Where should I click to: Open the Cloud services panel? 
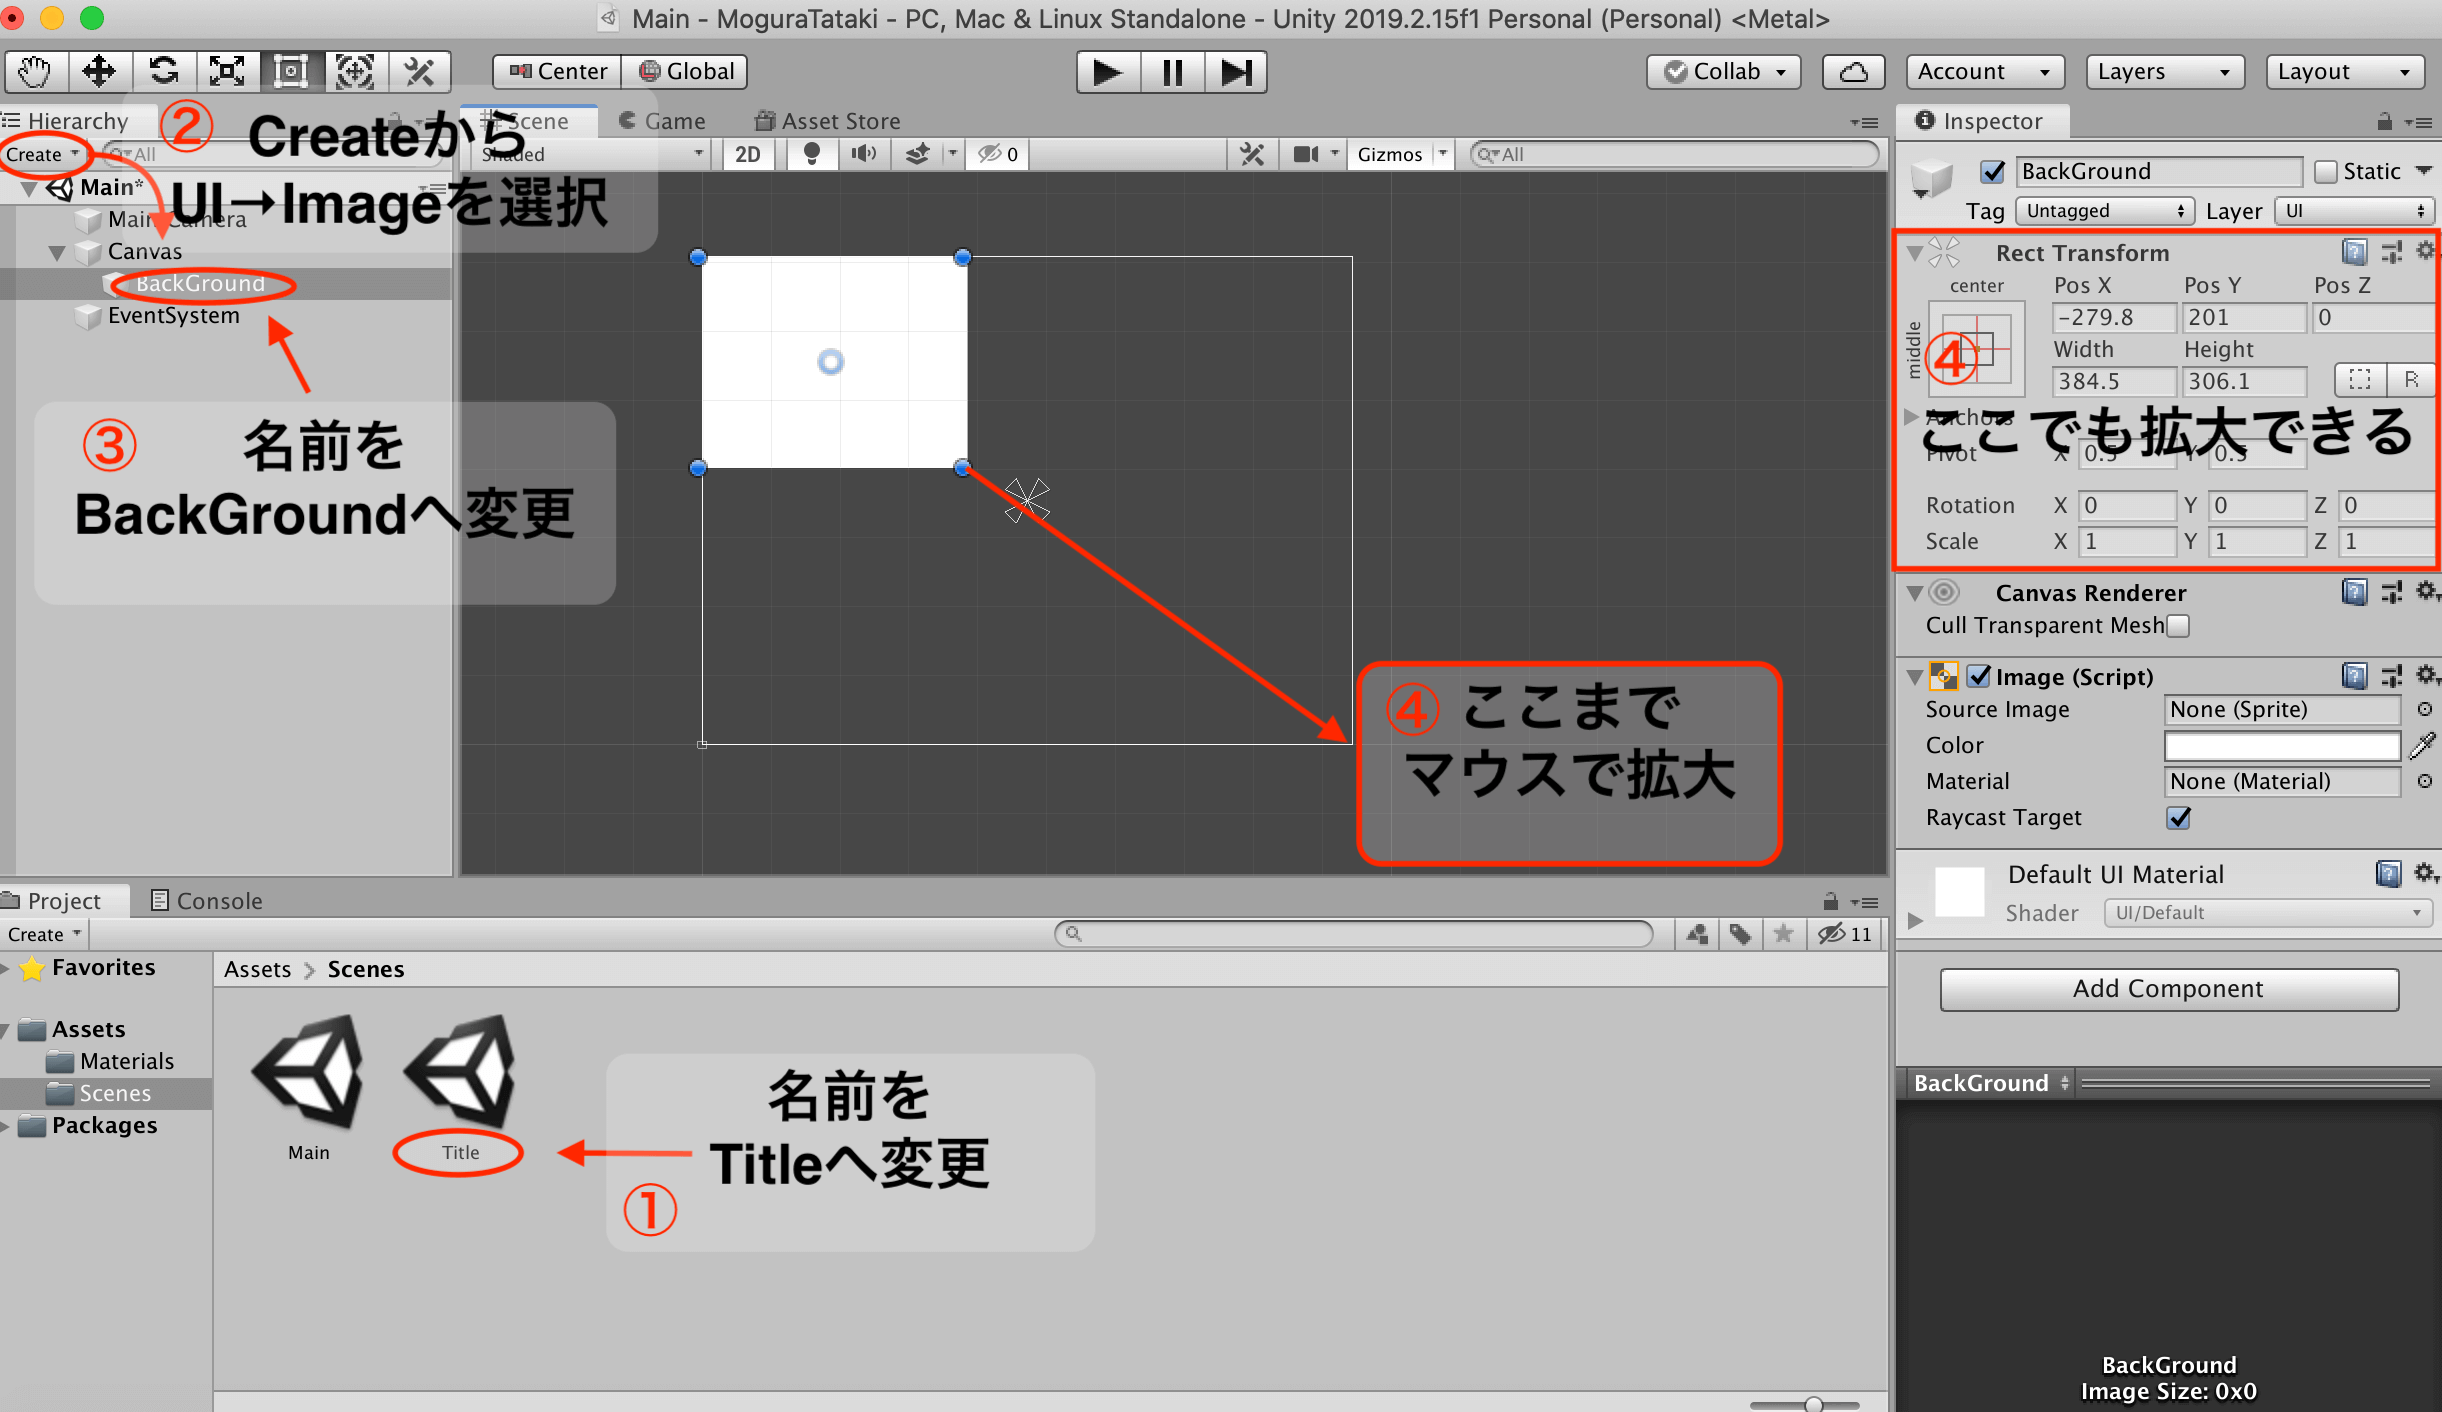1854,72
